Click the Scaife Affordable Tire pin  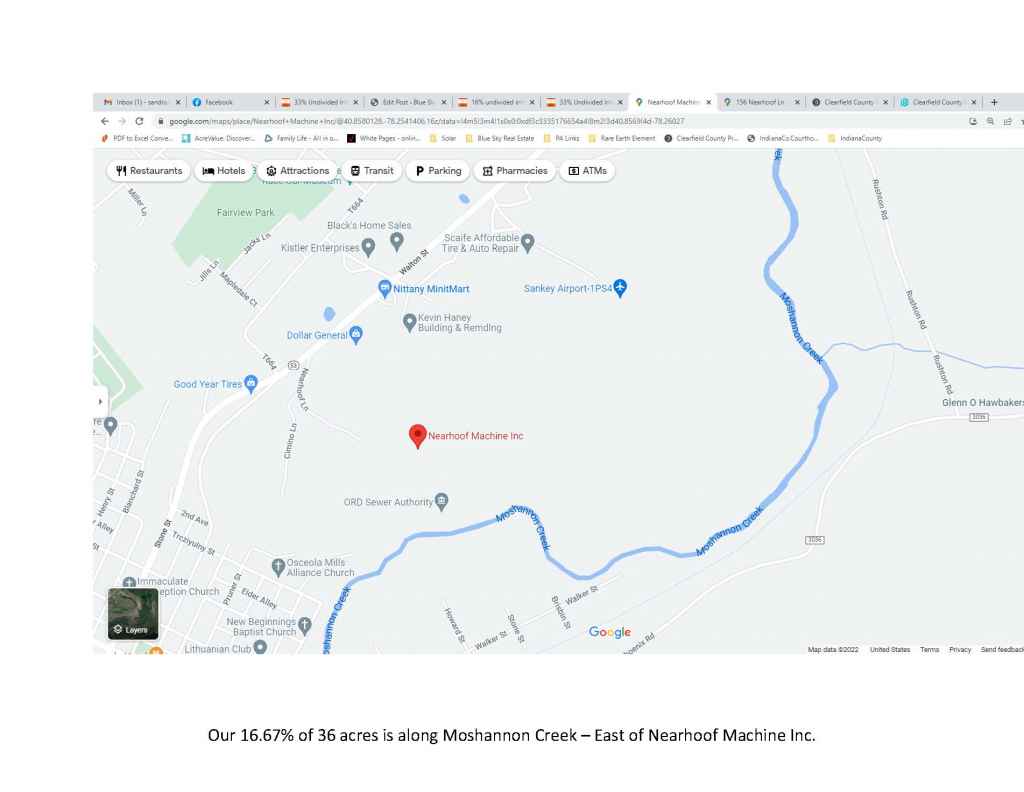point(528,241)
